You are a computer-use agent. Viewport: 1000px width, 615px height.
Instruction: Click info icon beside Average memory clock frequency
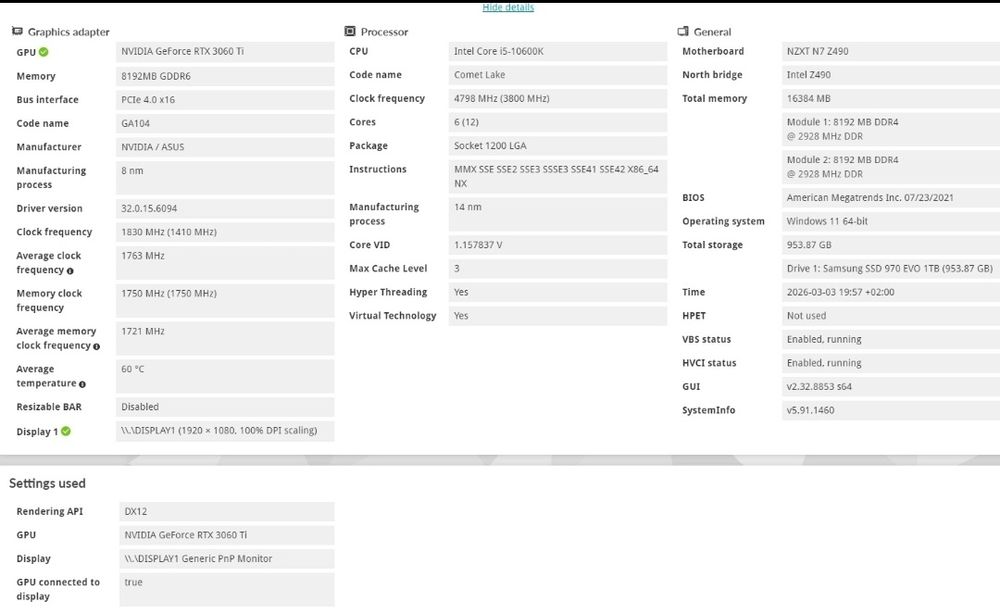[96, 347]
